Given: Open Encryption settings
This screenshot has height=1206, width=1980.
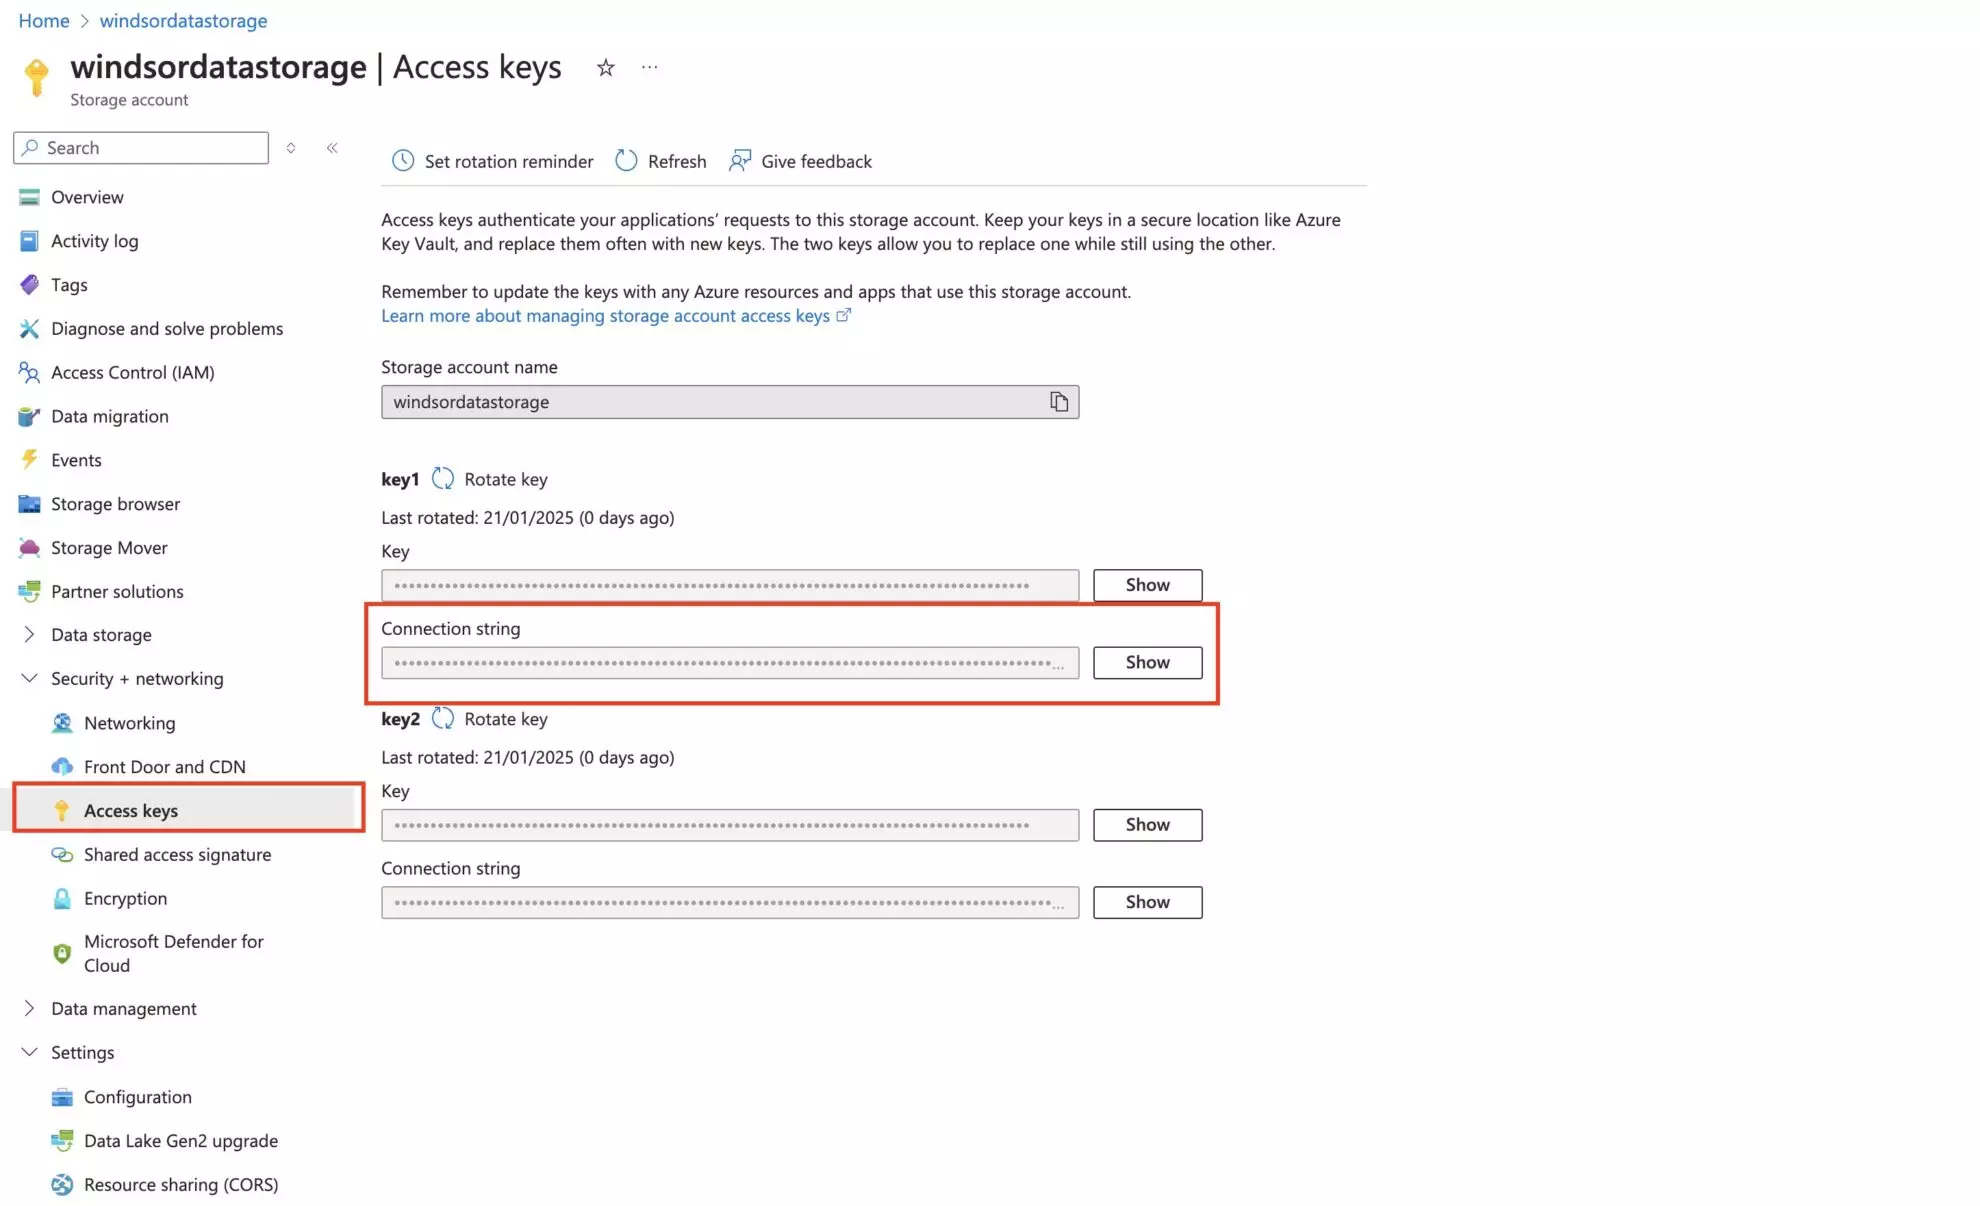Looking at the screenshot, I should 126,898.
